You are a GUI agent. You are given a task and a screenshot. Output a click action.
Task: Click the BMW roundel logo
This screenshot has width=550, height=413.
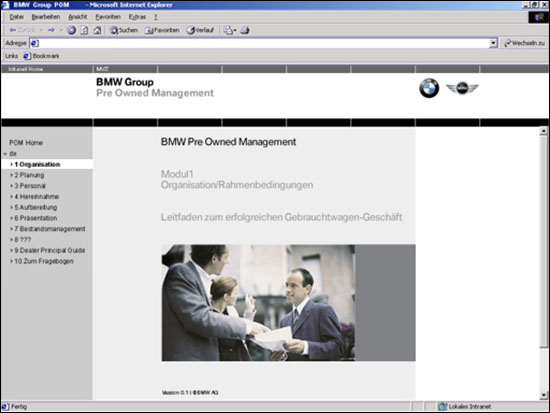click(x=429, y=88)
